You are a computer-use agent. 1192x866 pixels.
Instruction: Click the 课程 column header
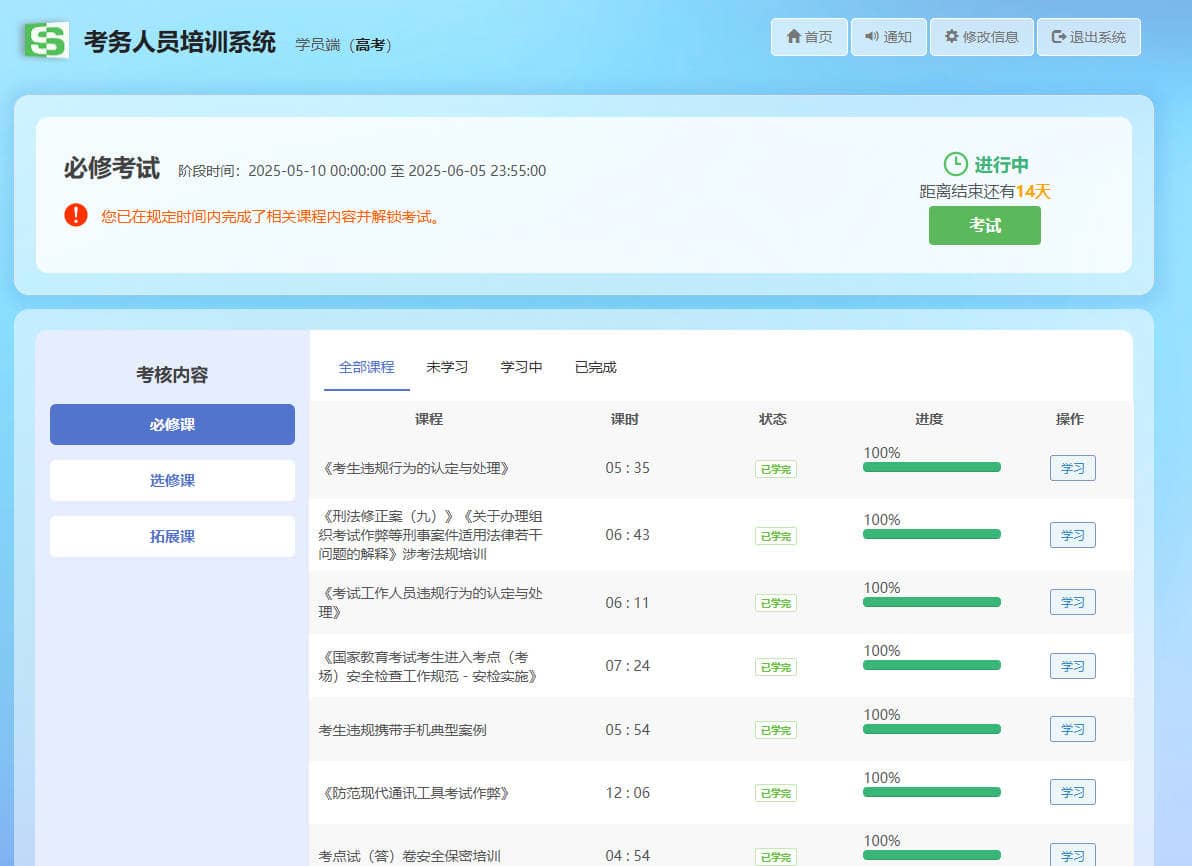point(429,419)
